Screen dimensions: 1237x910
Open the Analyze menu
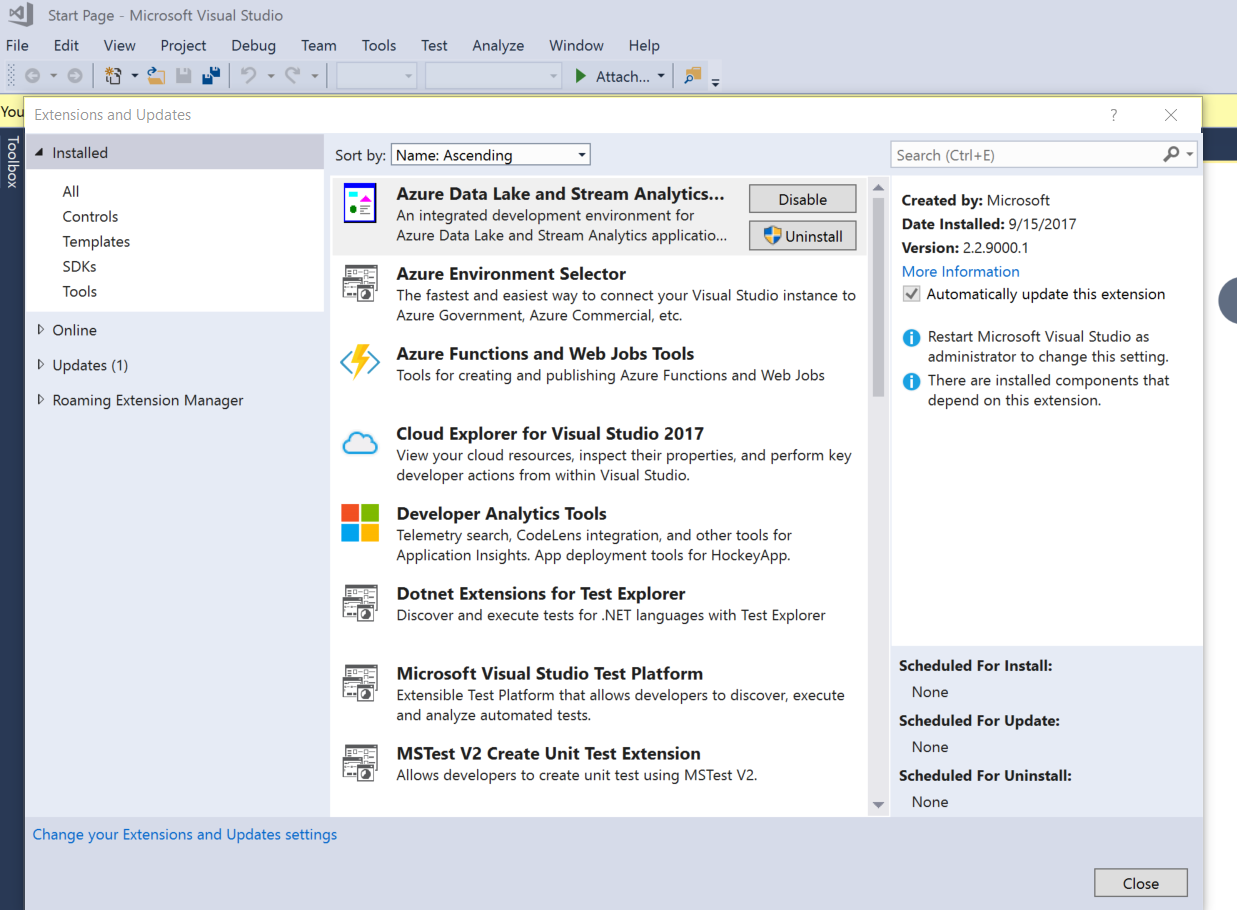(x=498, y=45)
